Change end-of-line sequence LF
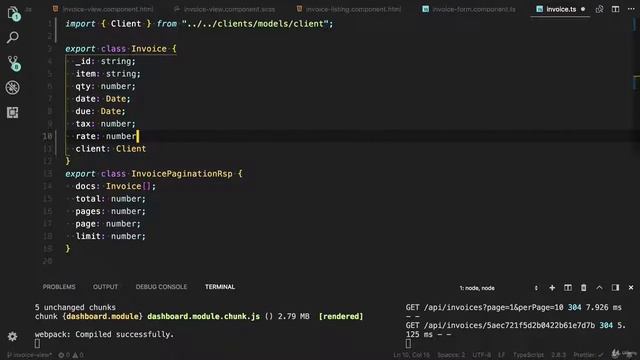The width and height of the screenshot is (640, 360). (502, 355)
